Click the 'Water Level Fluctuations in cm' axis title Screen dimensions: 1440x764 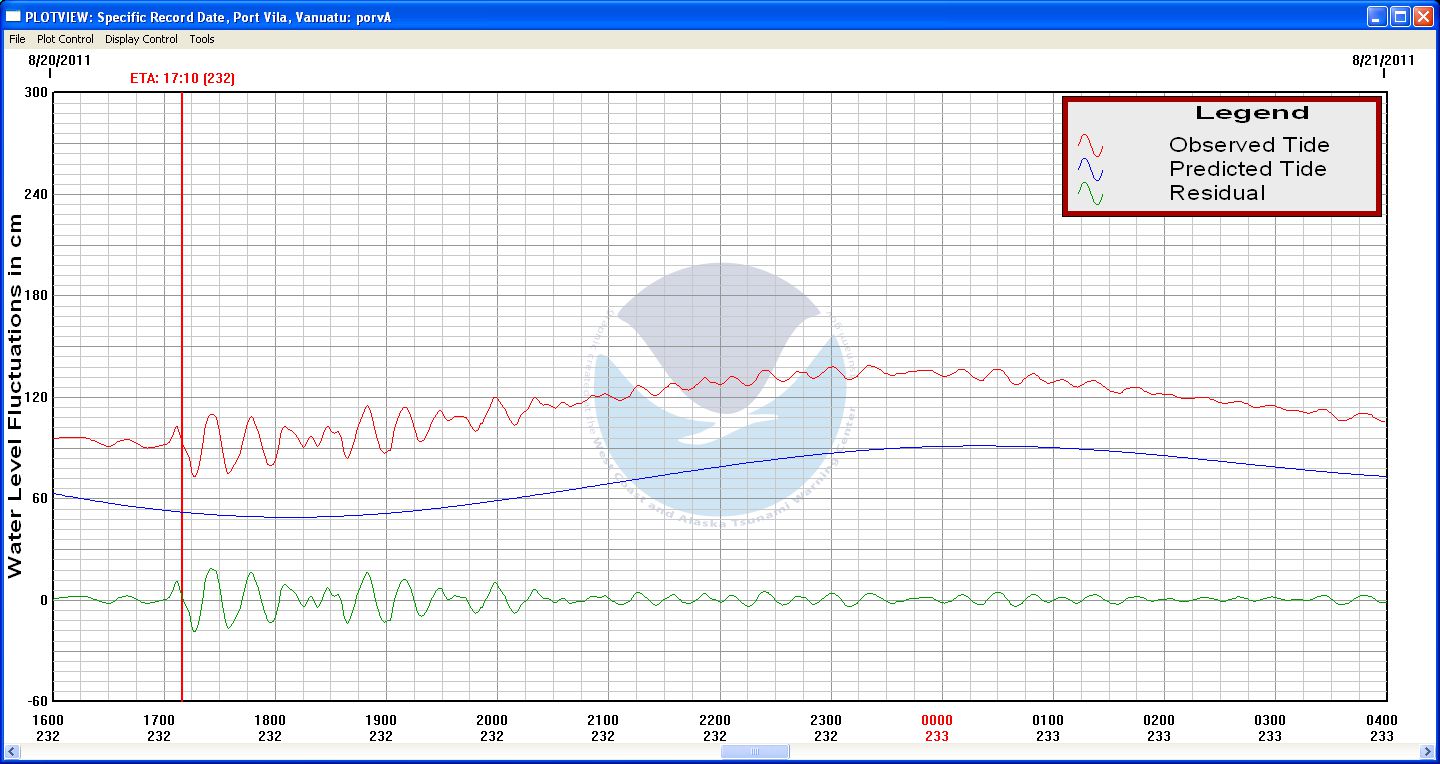coord(15,397)
